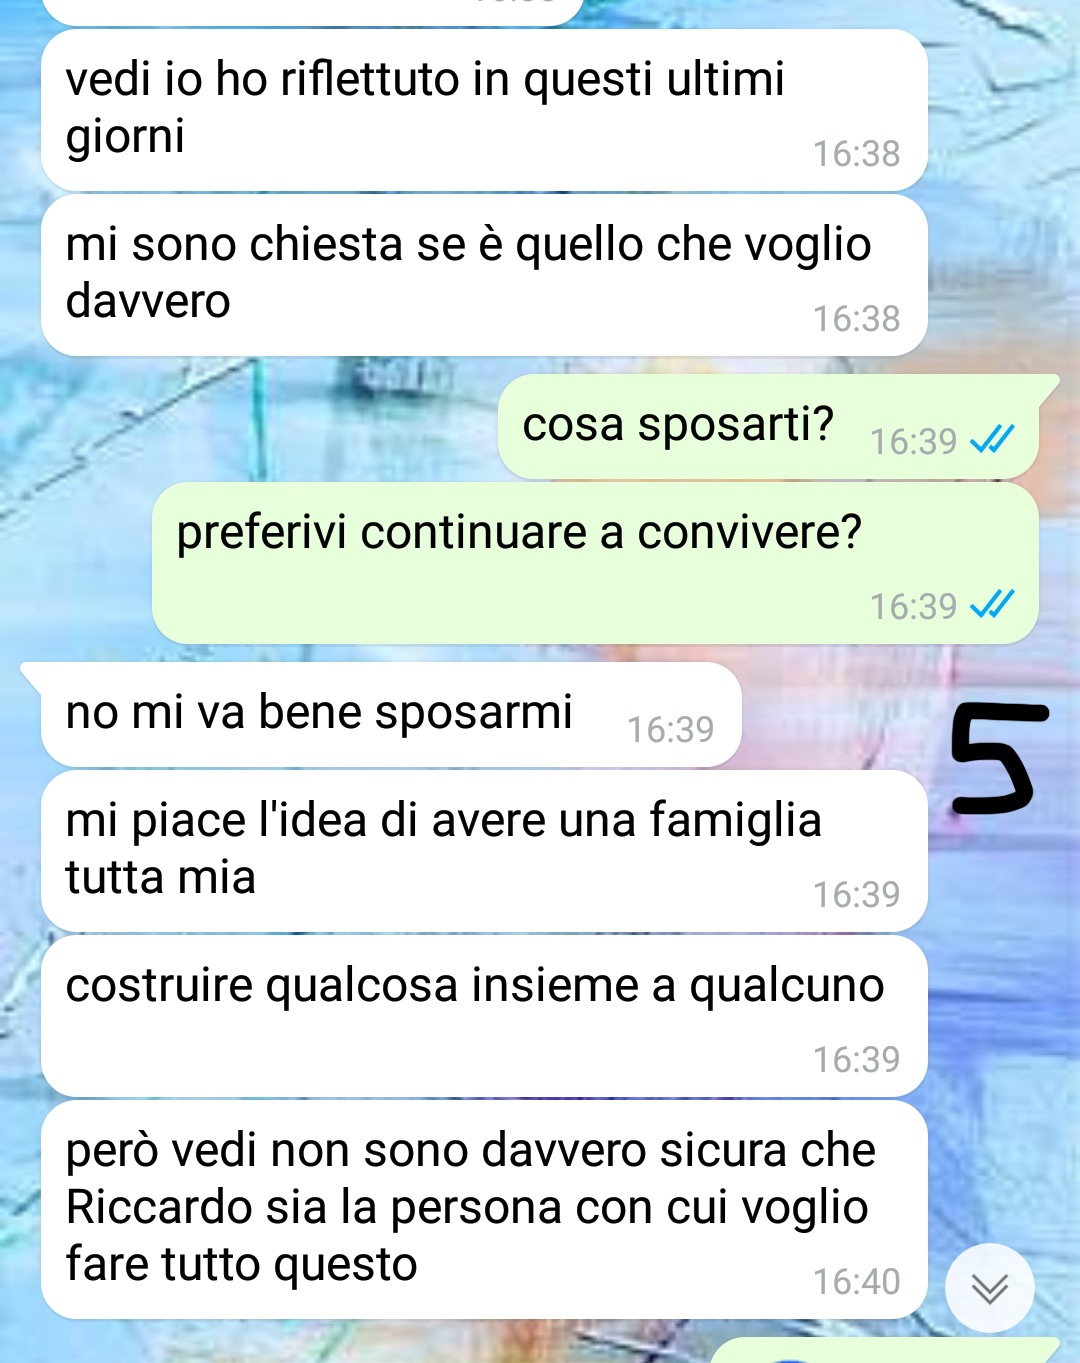Tap the 16:39 timestamp beside 'no mi va bene sposarmi'
This screenshot has height=1363, width=1080.
(x=670, y=729)
